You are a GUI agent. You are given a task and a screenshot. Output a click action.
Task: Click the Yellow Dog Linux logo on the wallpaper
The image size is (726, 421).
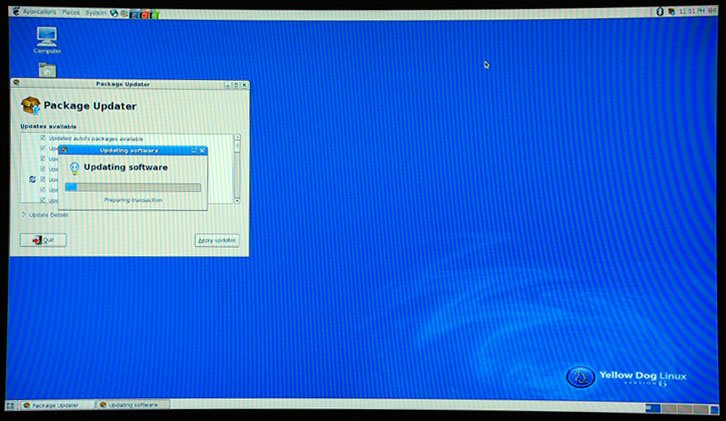pos(580,377)
